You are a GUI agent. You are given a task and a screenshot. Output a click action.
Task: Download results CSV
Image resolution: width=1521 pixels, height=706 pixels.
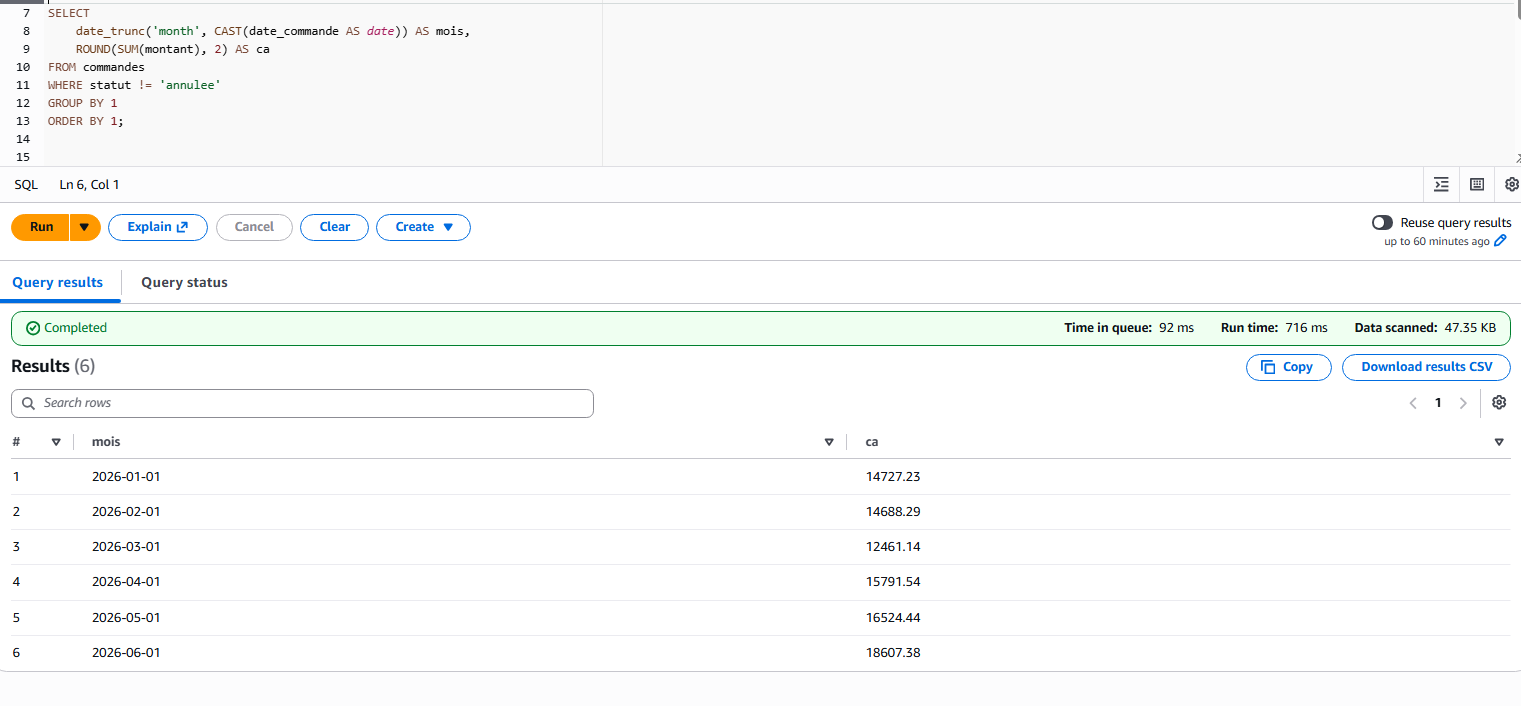pyautogui.click(x=1426, y=367)
